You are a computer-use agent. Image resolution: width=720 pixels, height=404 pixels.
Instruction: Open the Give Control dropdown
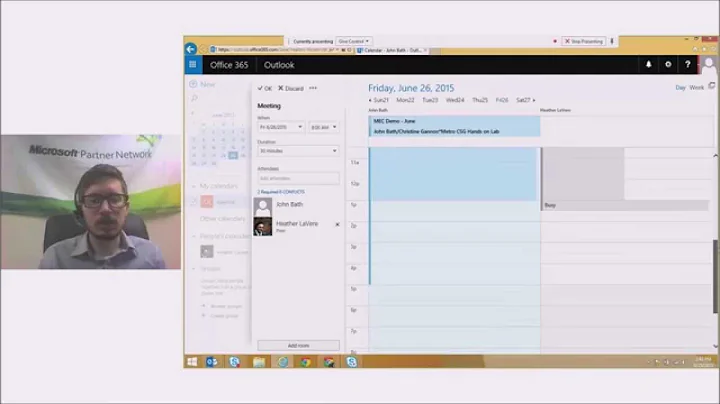[354, 41]
